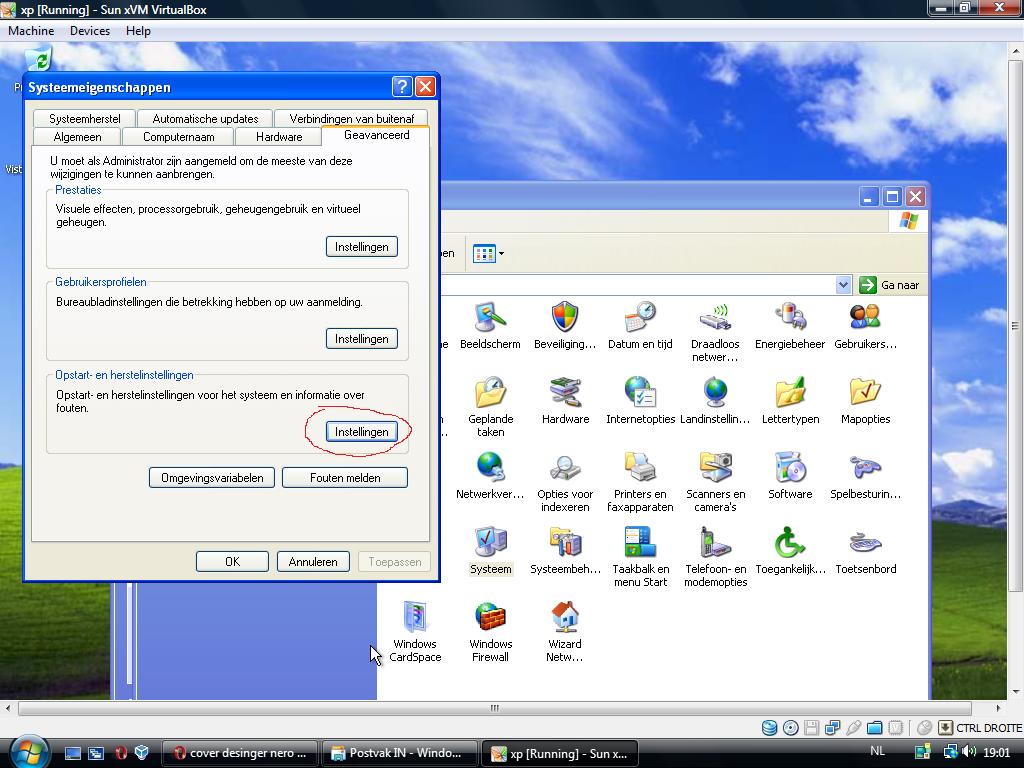The height and width of the screenshot is (768, 1024).
Task: Open Energiebeheer power settings icon
Action: coord(790,320)
